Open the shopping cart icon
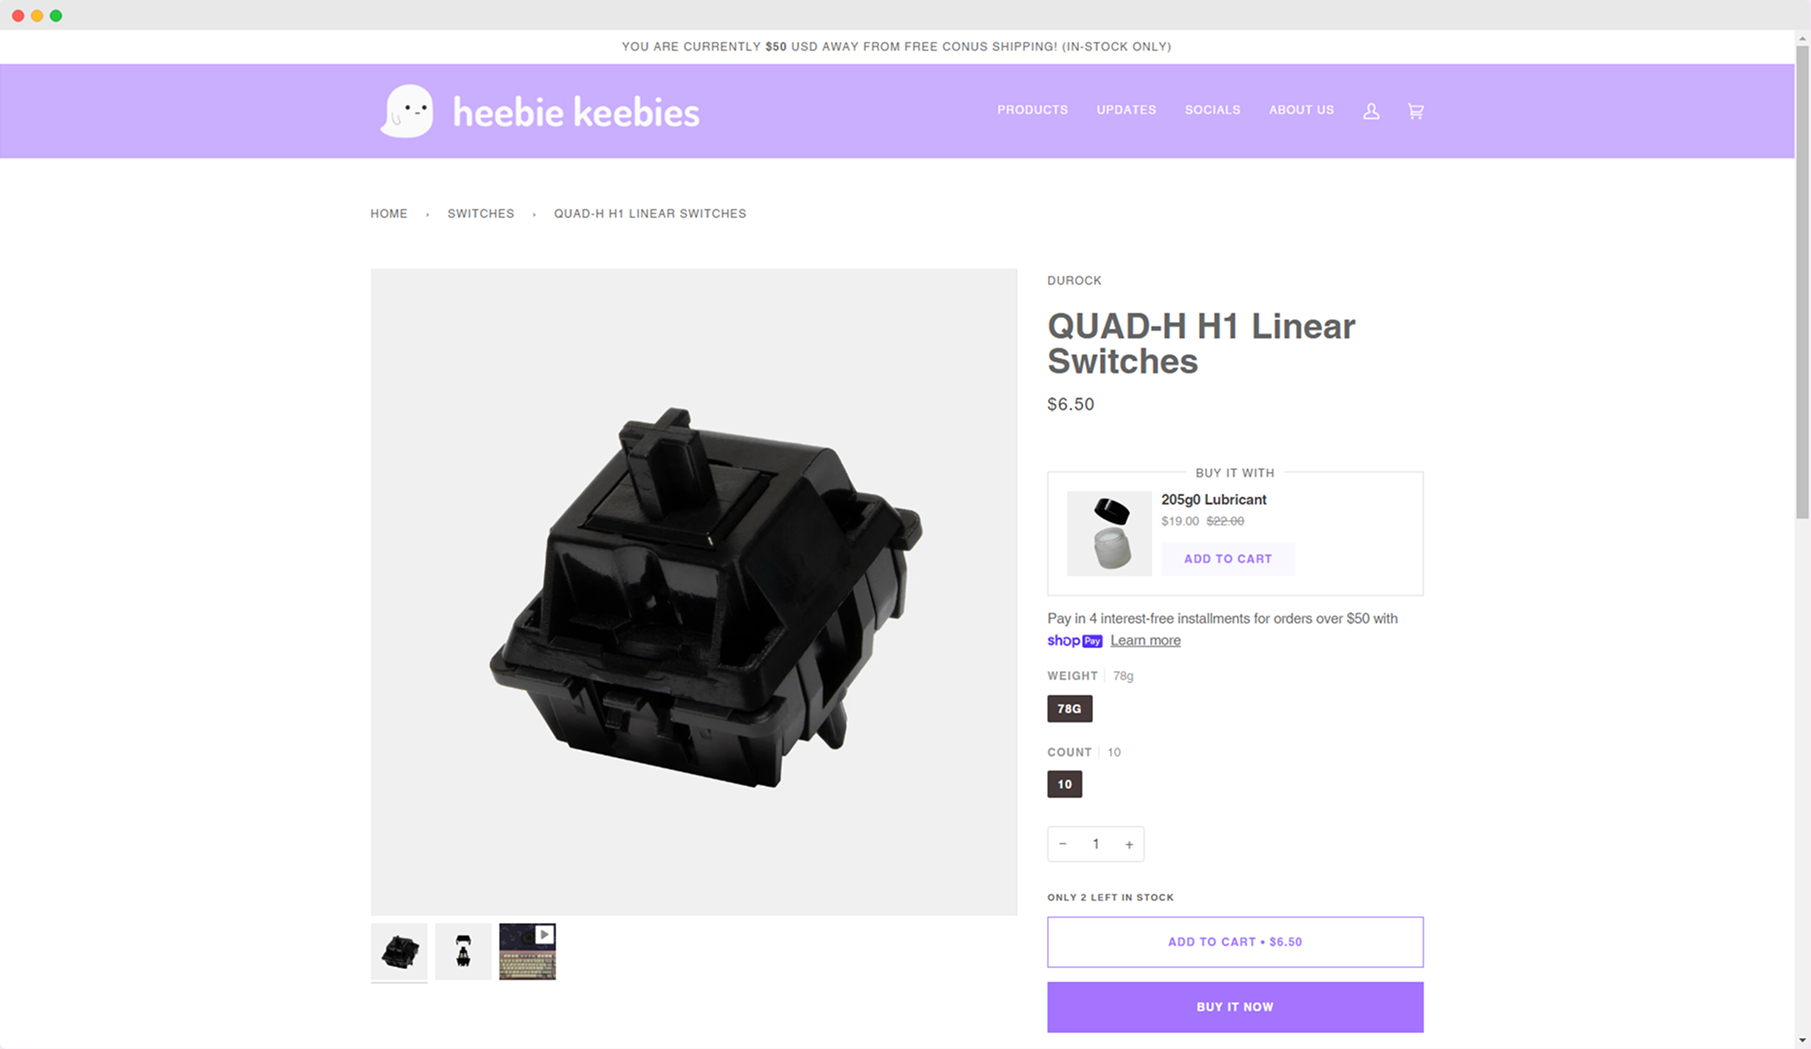The height and width of the screenshot is (1049, 1811). coord(1415,111)
